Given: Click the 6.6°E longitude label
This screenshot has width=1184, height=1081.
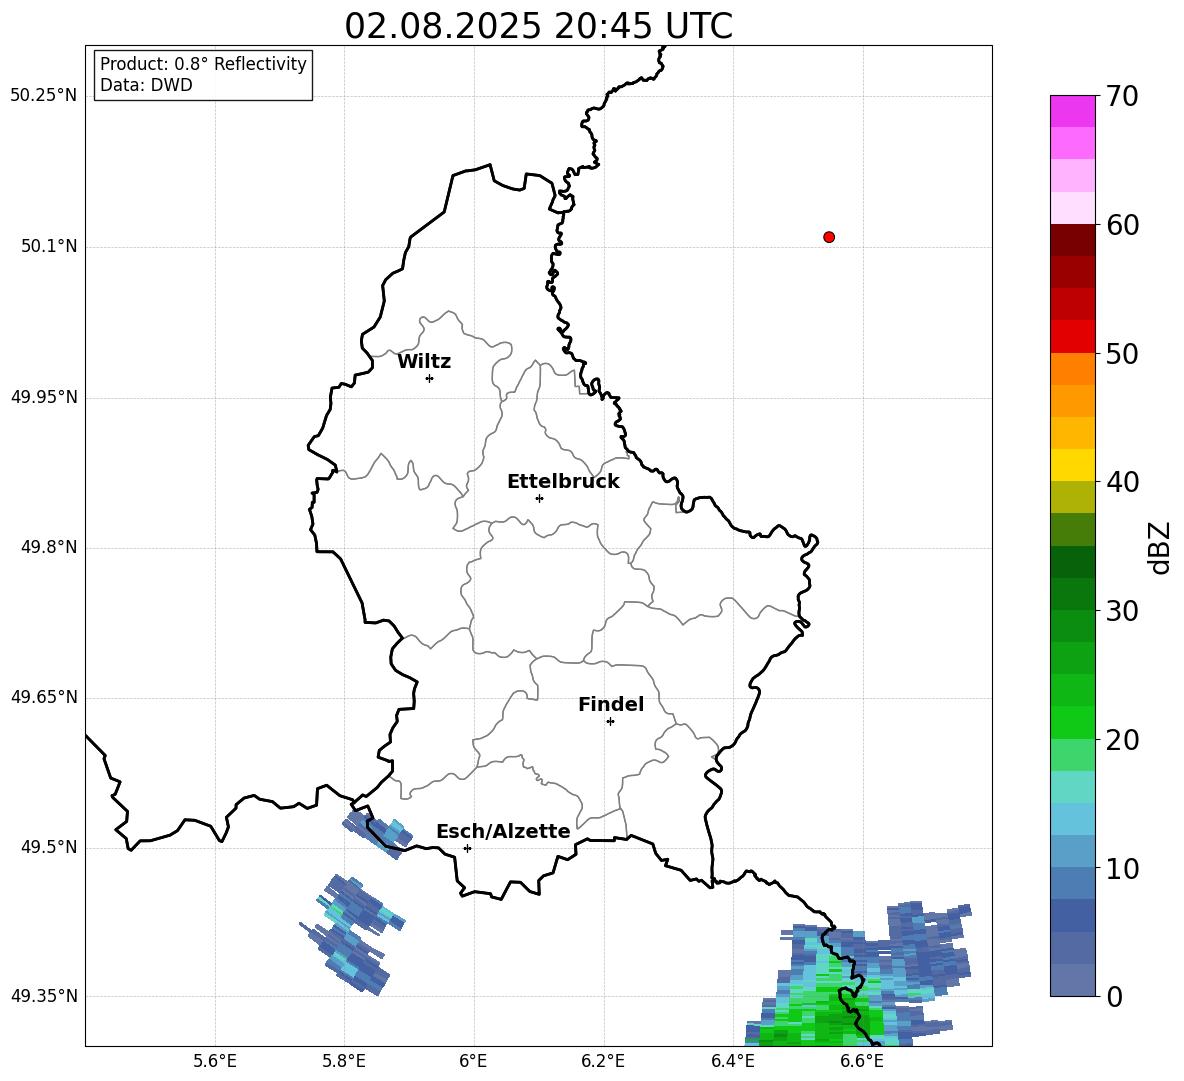Looking at the screenshot, I should click(862, 1061).
